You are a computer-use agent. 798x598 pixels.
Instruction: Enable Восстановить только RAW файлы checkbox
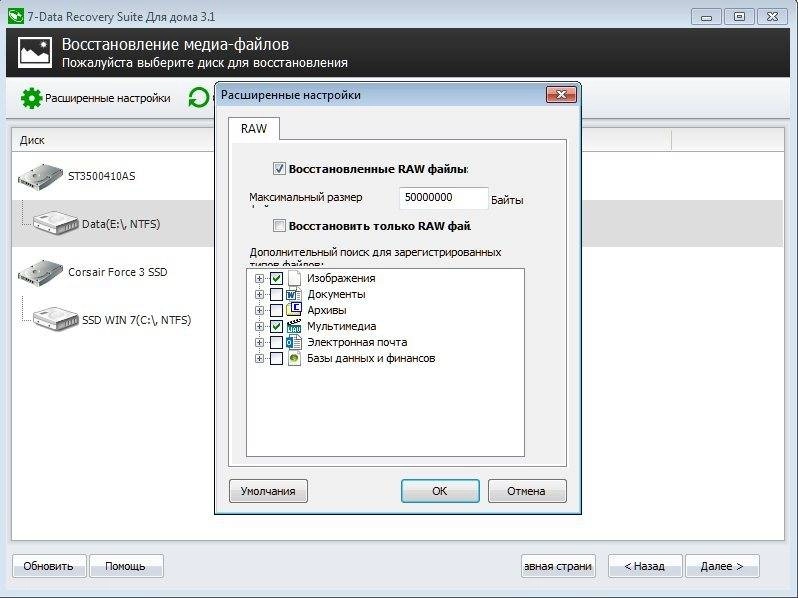[279, 225]
